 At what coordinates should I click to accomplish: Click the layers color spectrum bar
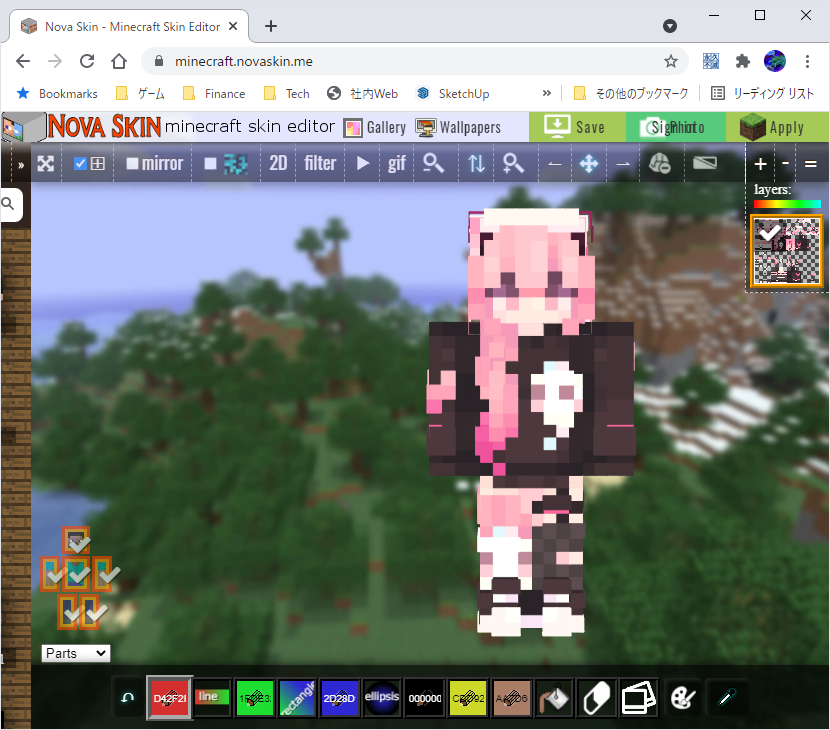coord(787,204)
